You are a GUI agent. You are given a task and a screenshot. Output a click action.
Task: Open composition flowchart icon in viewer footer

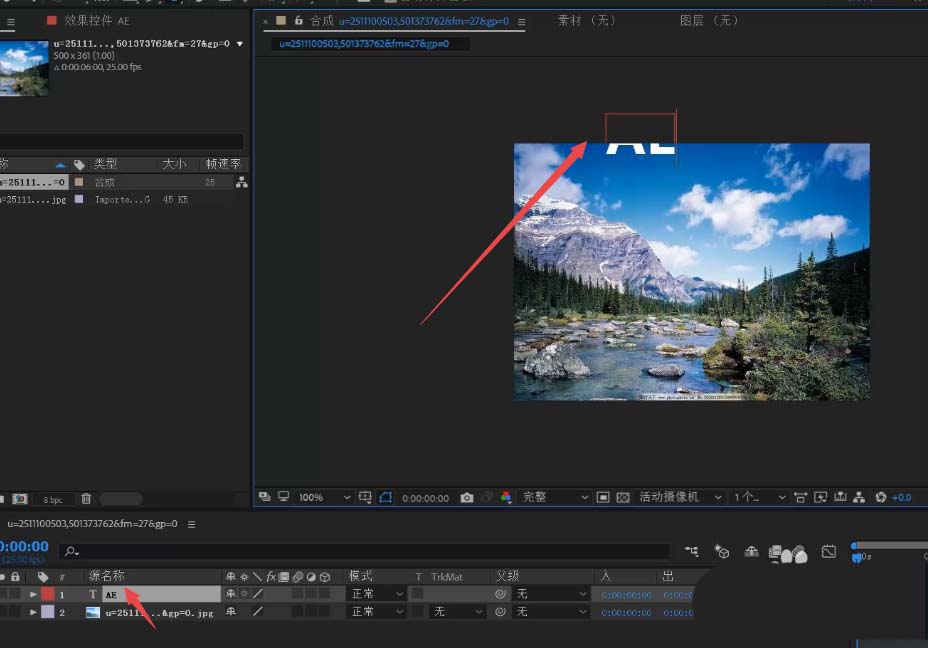coord(859,498)
